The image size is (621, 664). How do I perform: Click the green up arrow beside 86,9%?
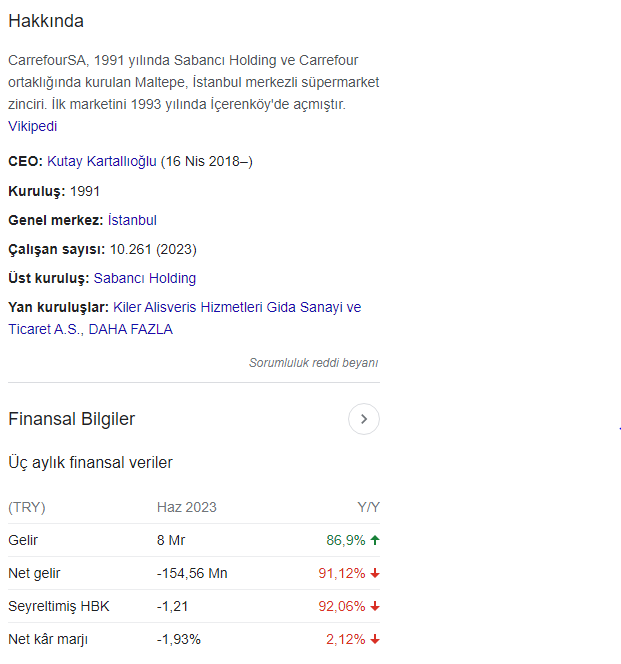click(x=374, y=540)
